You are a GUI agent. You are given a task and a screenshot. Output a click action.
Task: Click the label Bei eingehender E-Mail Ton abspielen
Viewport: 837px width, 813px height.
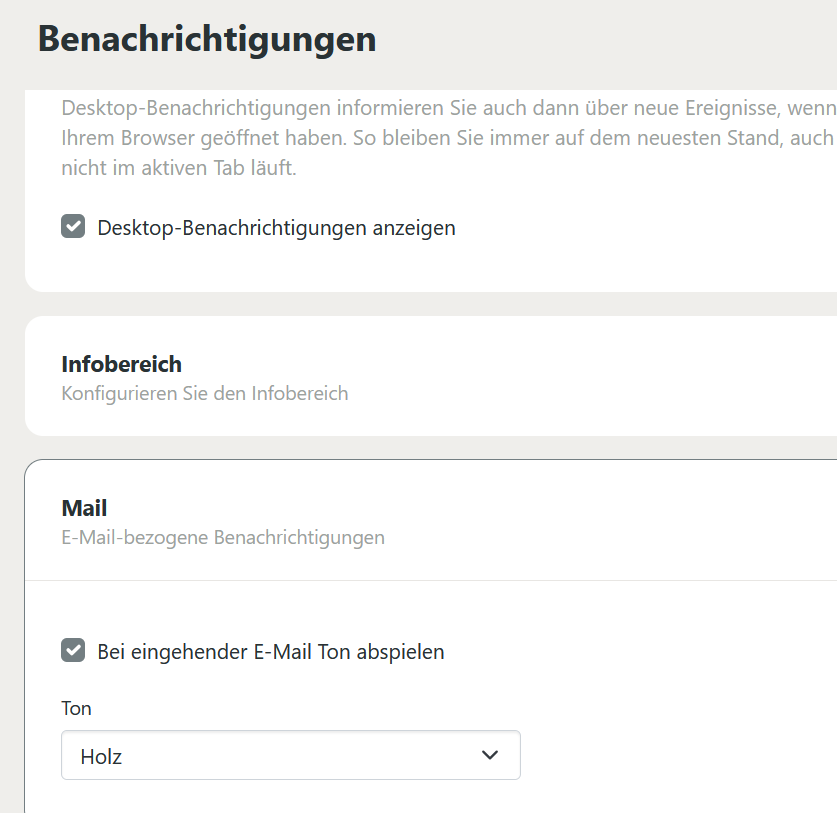[270, 652]
